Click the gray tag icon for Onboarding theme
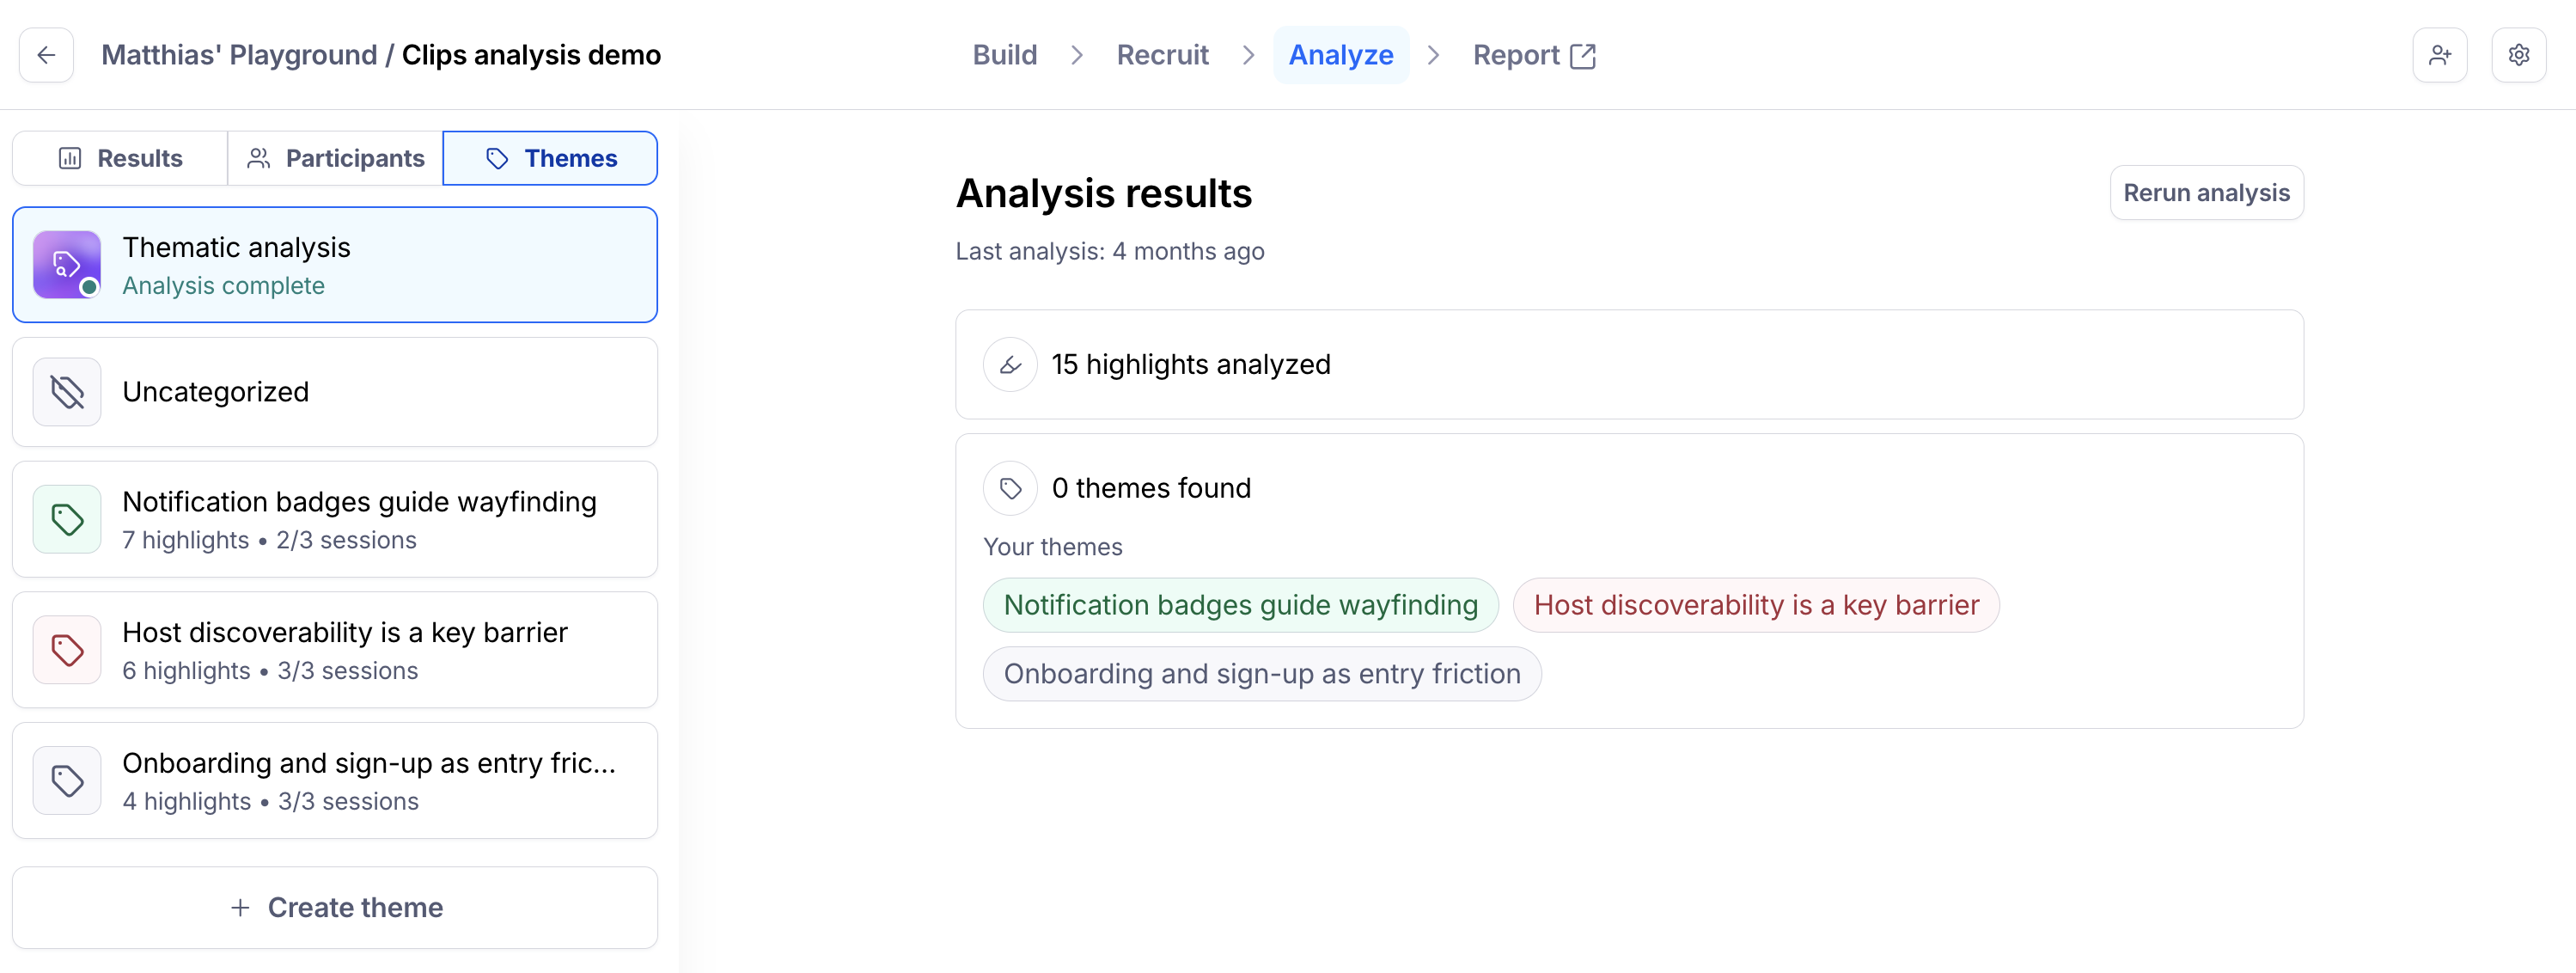The height and width of the screenshot is (973, 2576). coord(67,781)
